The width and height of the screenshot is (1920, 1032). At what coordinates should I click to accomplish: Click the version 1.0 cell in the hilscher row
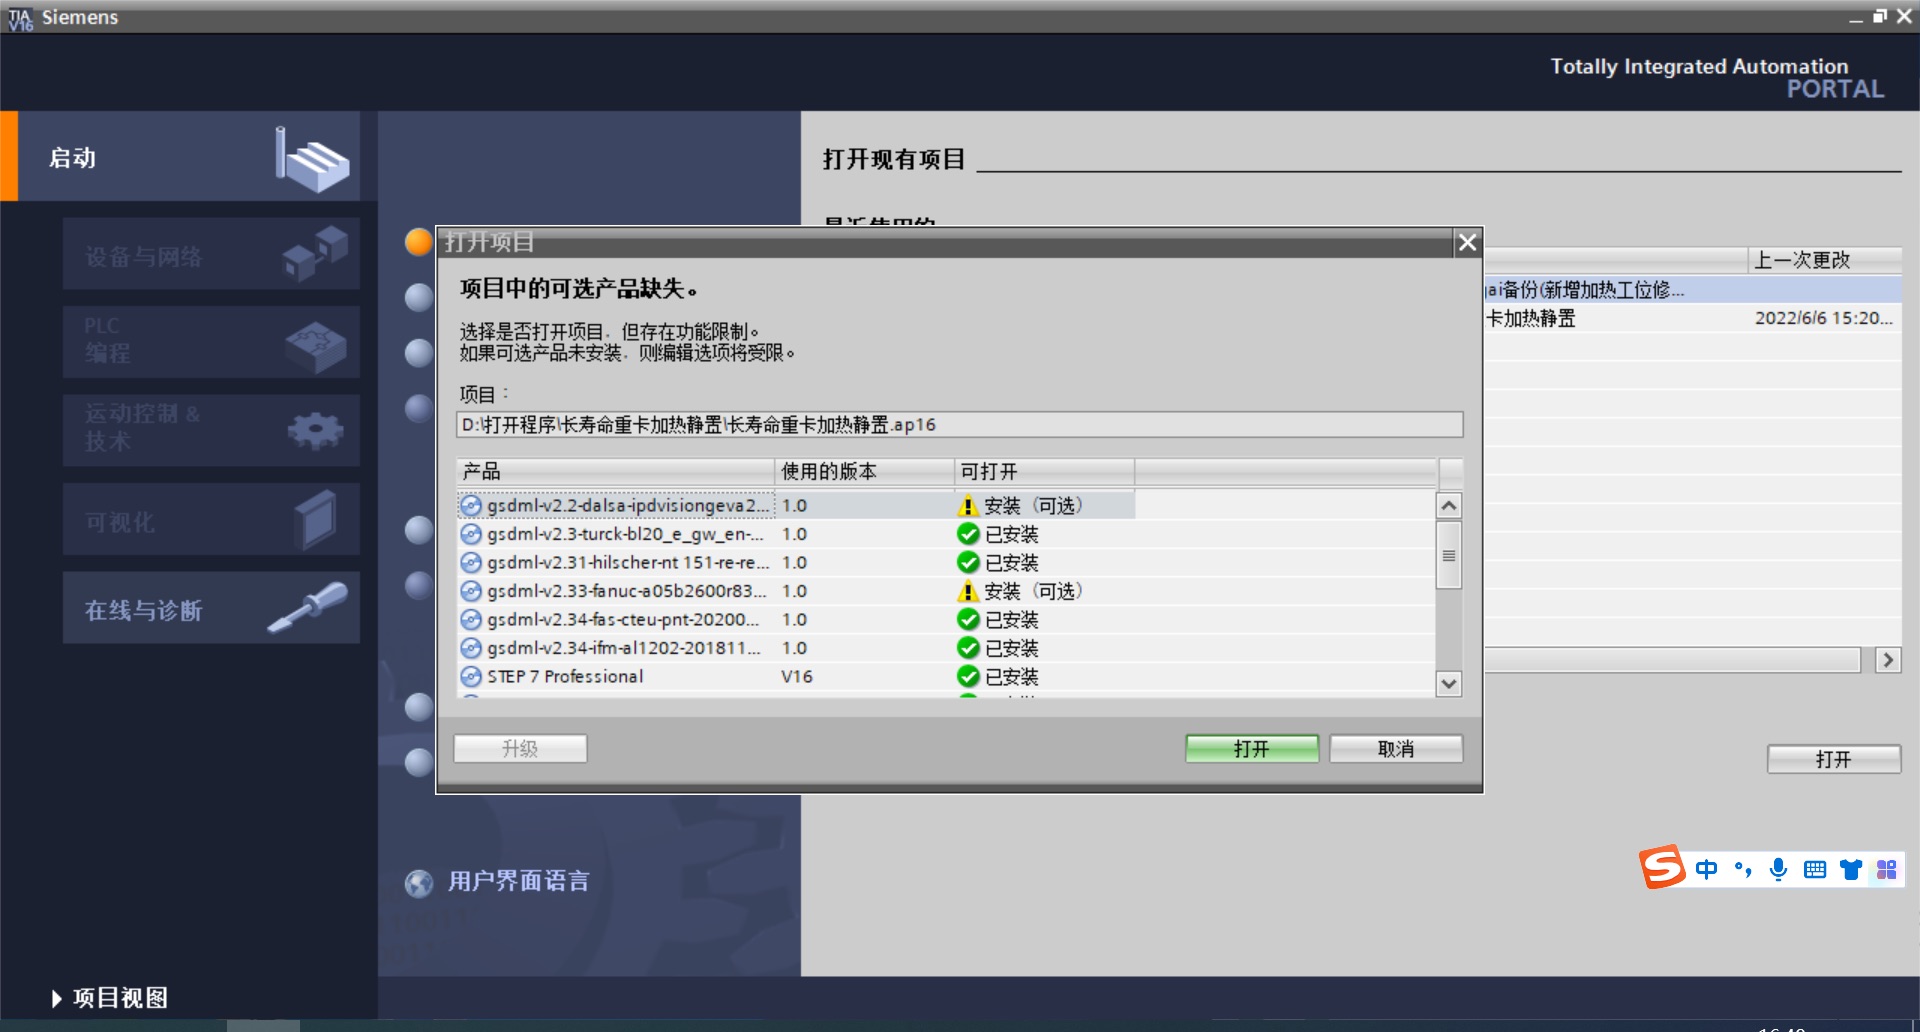(794, 563)
